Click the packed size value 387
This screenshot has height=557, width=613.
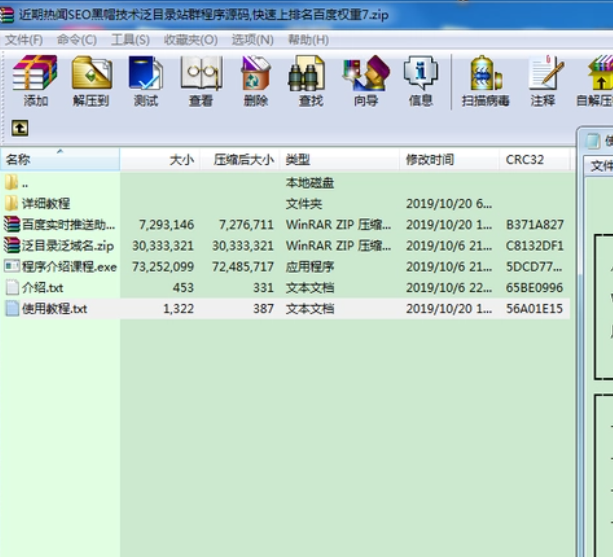tap(263, 309)
